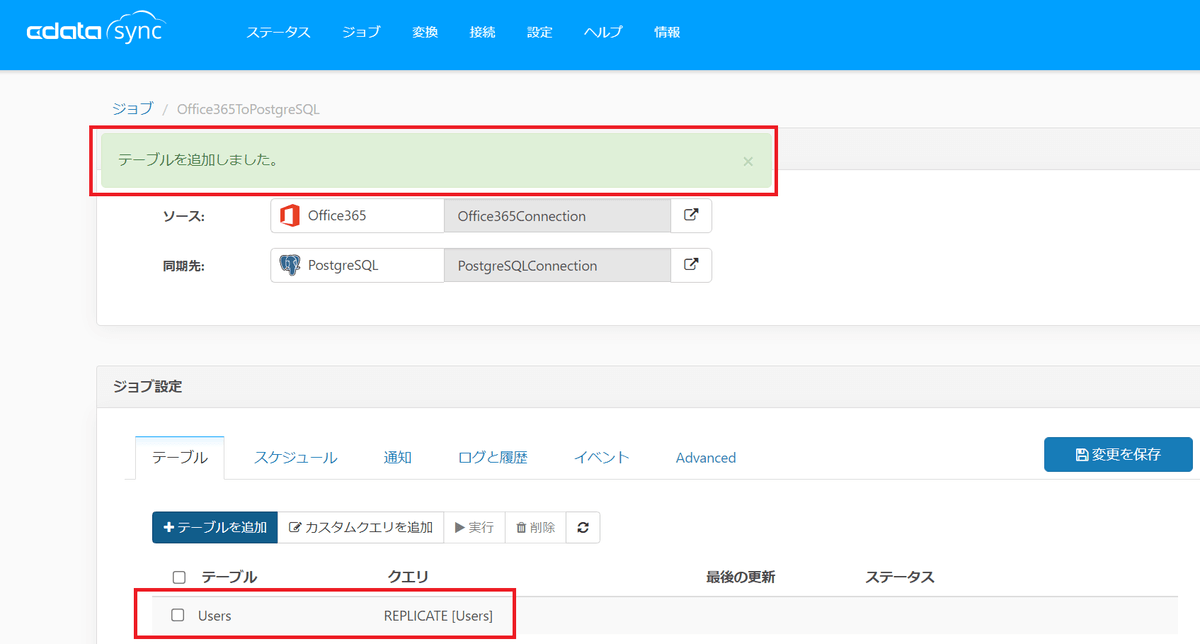Click the Office365 source icon
This screenshot has height=644, width=1200.
click(x=290, y=215)
